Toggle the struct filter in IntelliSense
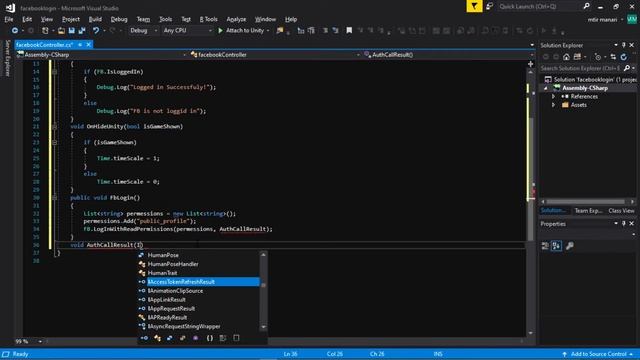Image resolution: width=640 pixels, height=360 pixels. 170,338
